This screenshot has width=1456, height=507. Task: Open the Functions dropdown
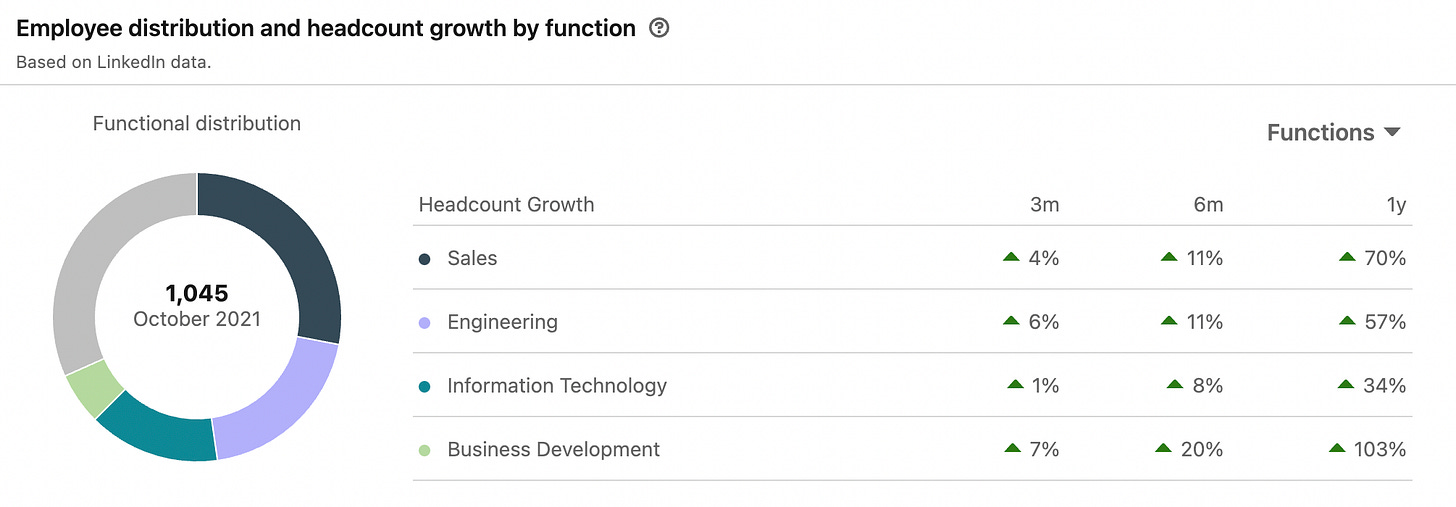click(x=1334, y=133)
